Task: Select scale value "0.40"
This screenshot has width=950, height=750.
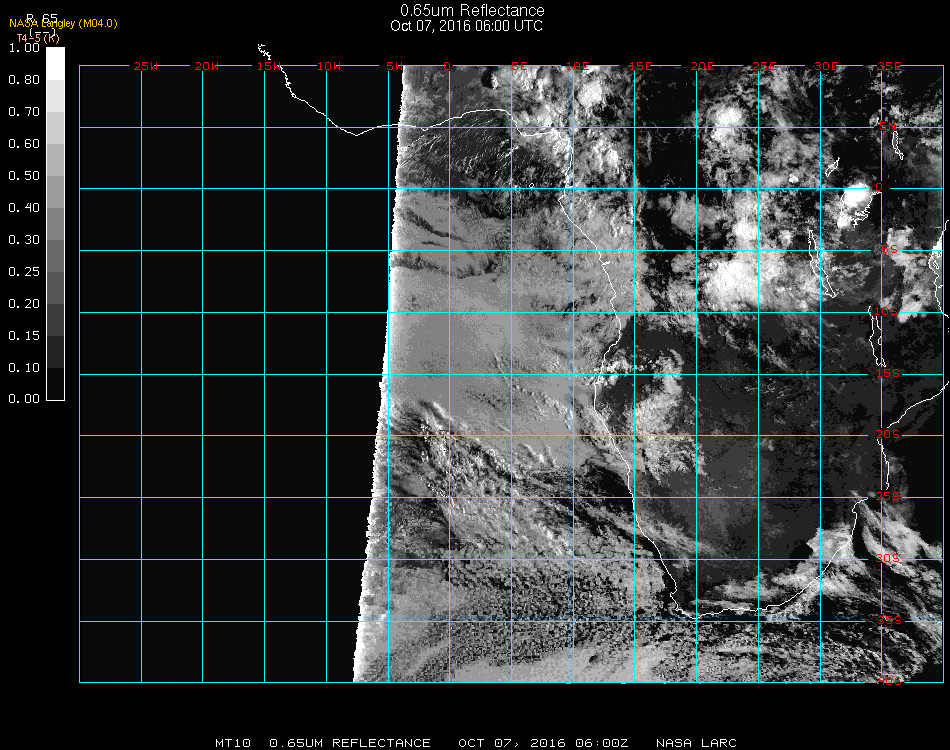Action: (x=24, y=208)
